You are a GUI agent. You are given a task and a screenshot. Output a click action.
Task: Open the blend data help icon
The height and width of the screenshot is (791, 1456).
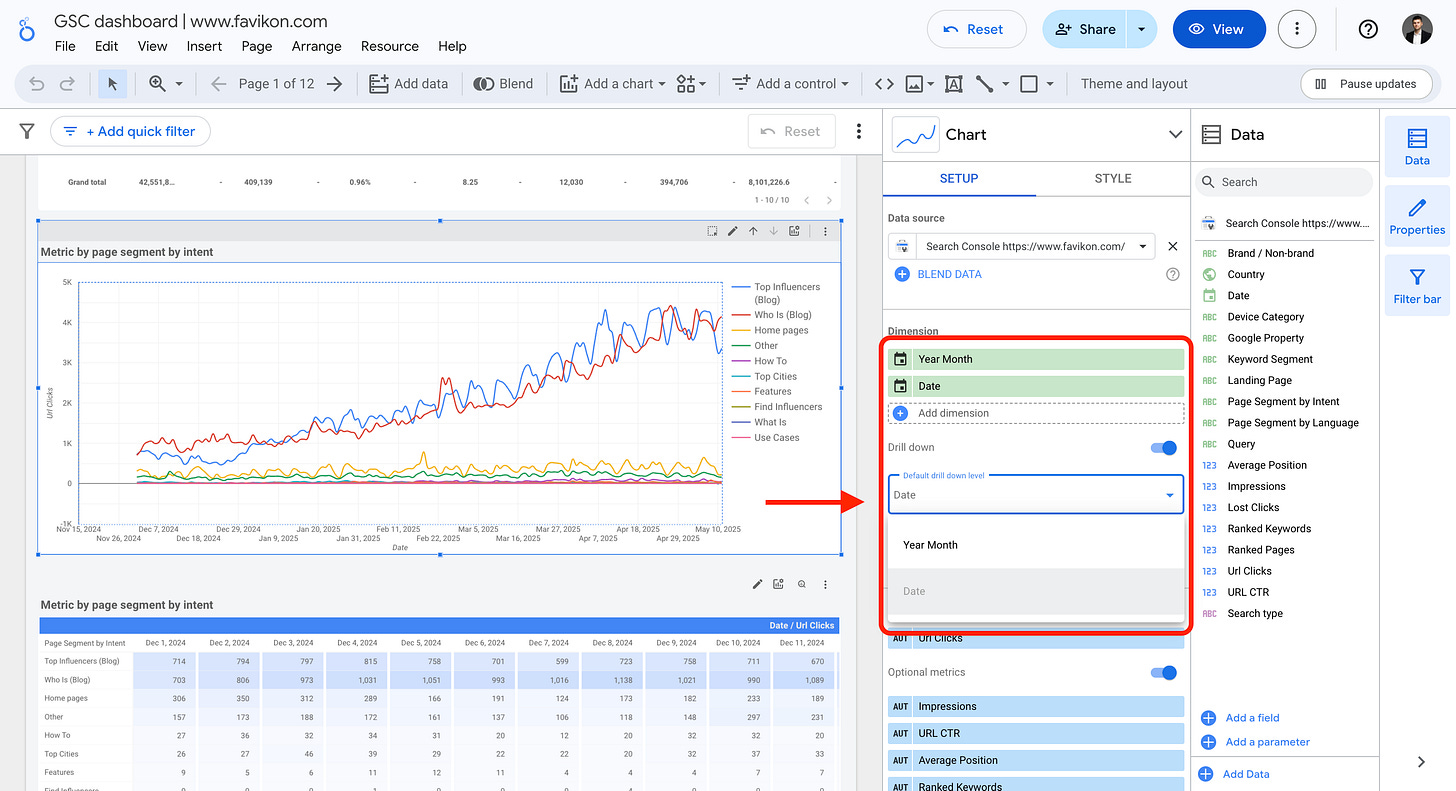point(1173,274)
